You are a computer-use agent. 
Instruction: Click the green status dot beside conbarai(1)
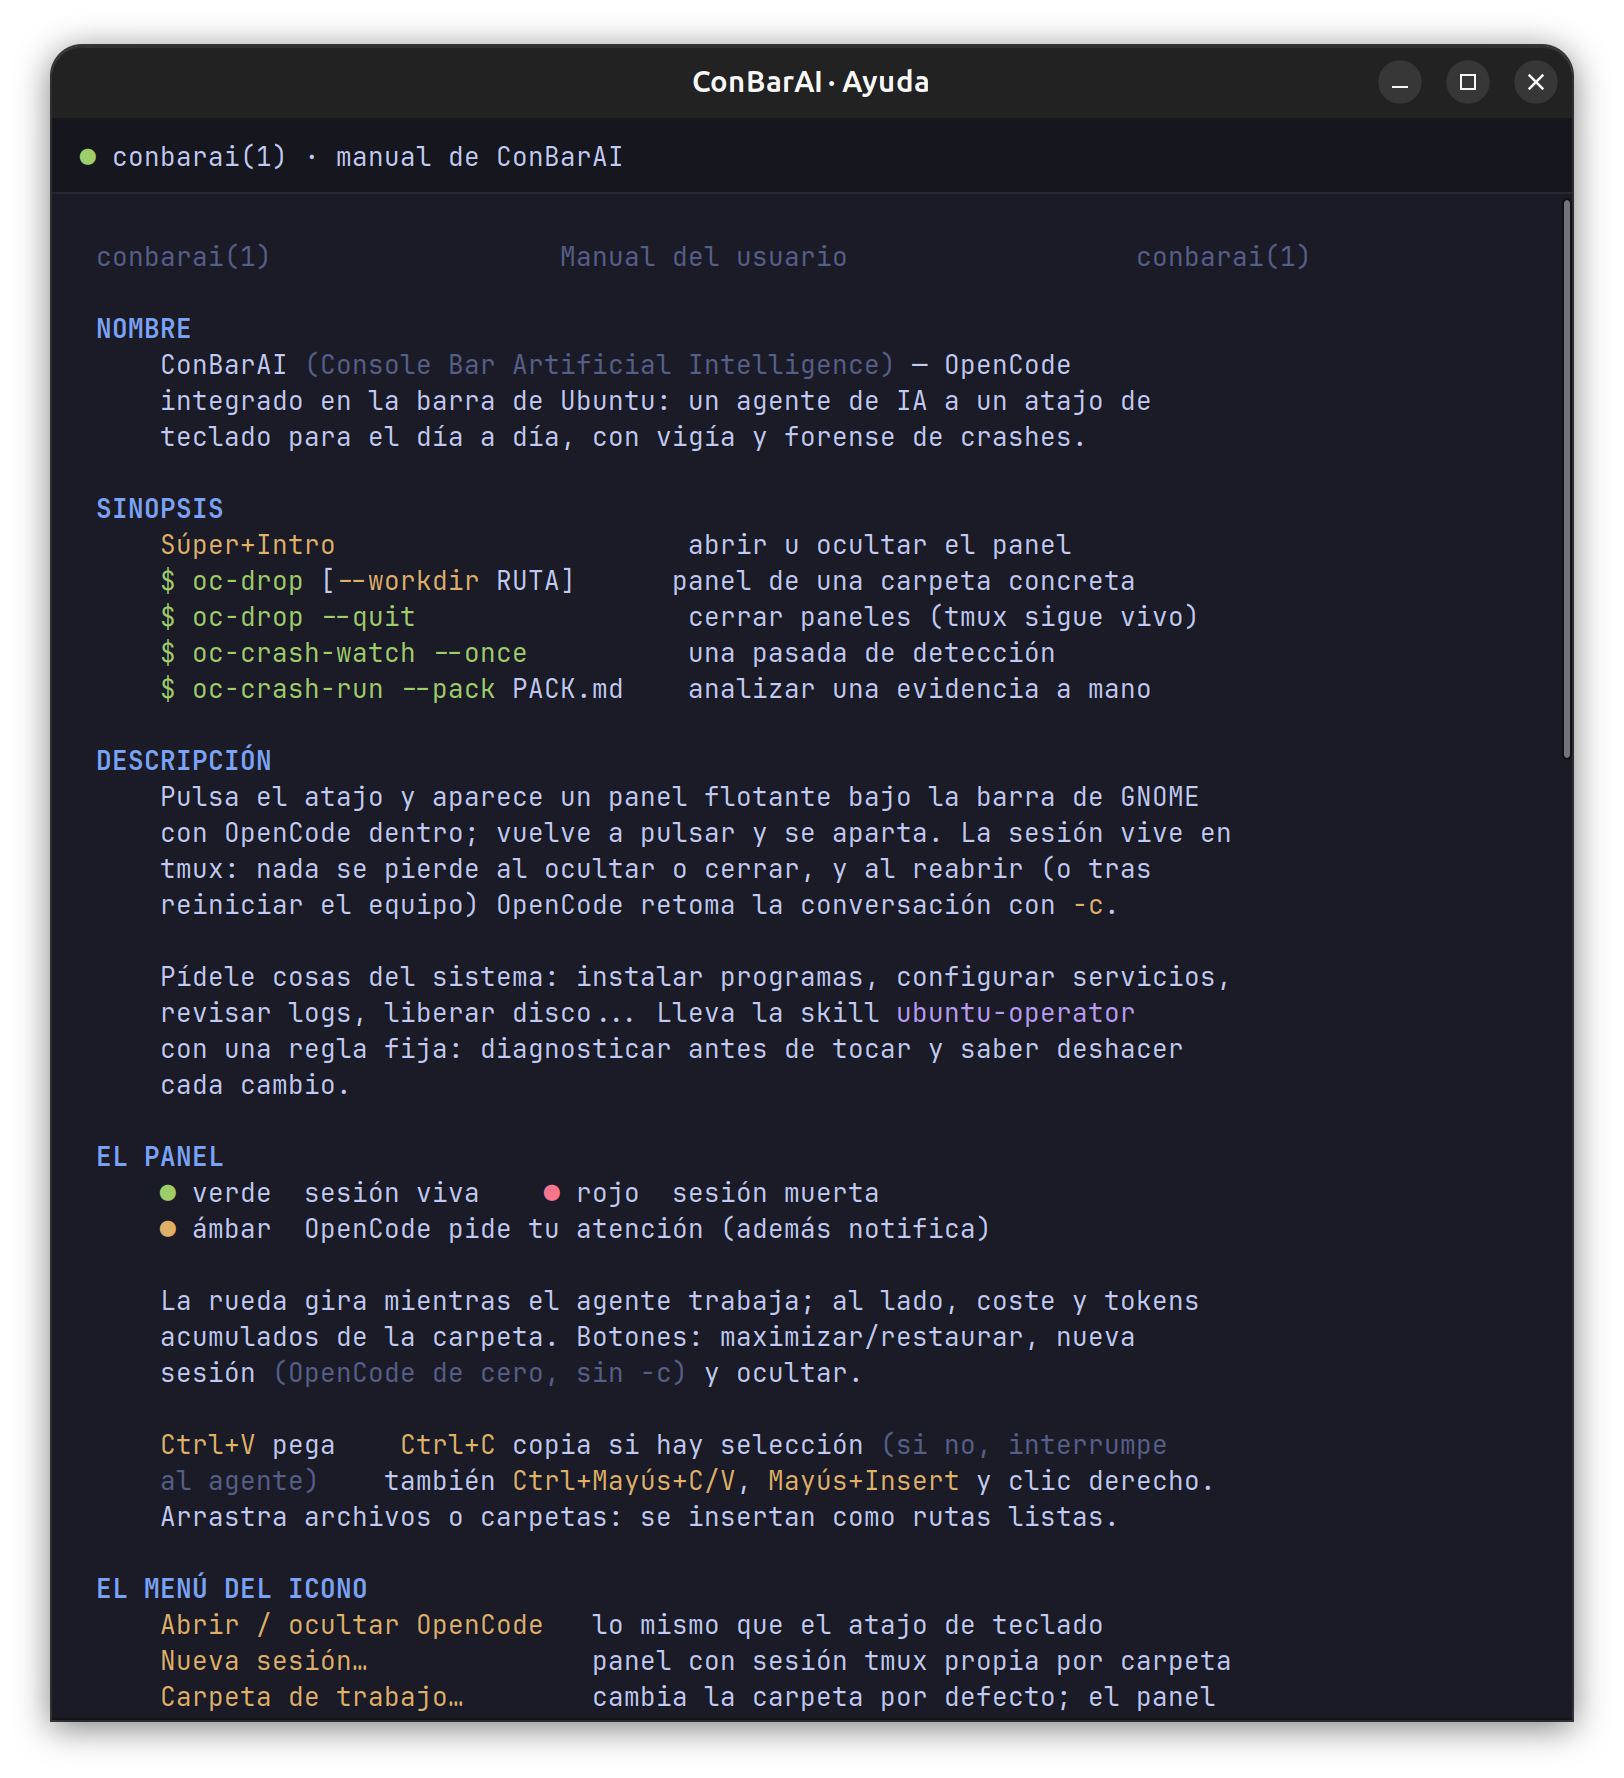tap(88, 157)
